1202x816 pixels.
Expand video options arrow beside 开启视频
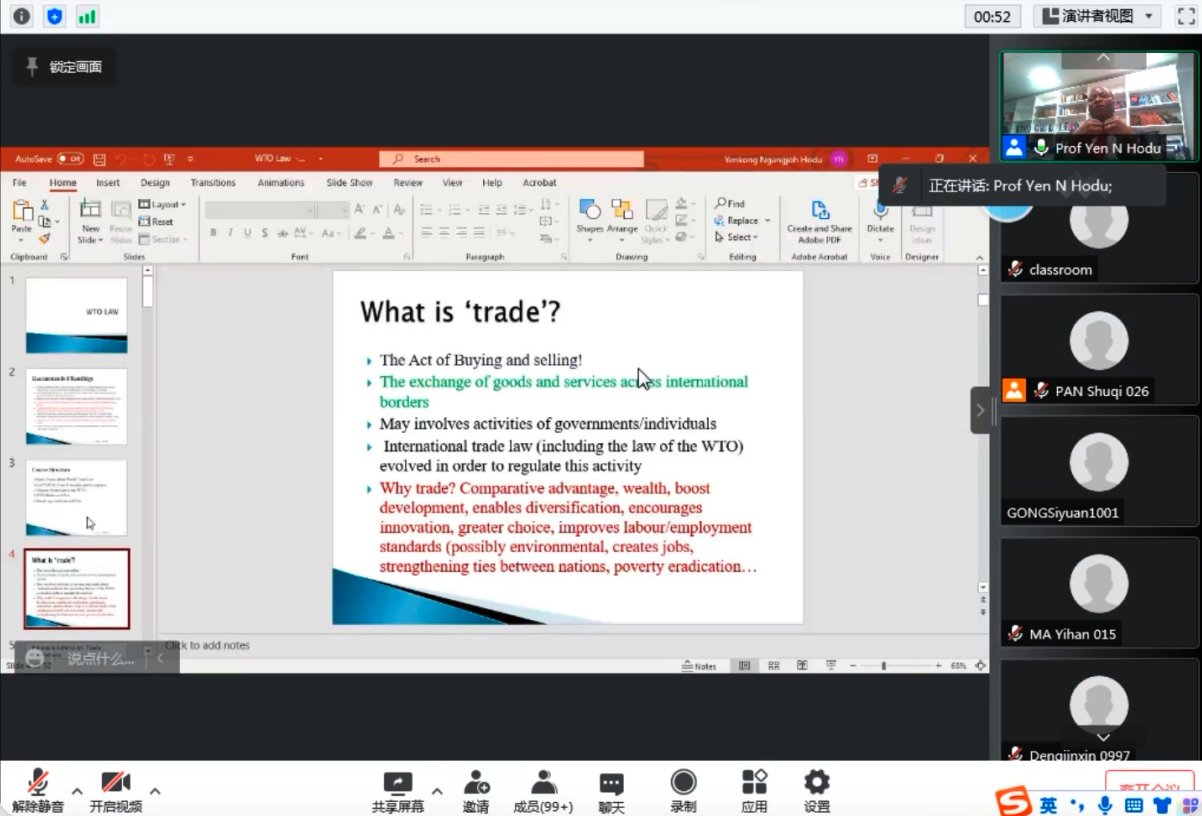(x=155, y=790)
